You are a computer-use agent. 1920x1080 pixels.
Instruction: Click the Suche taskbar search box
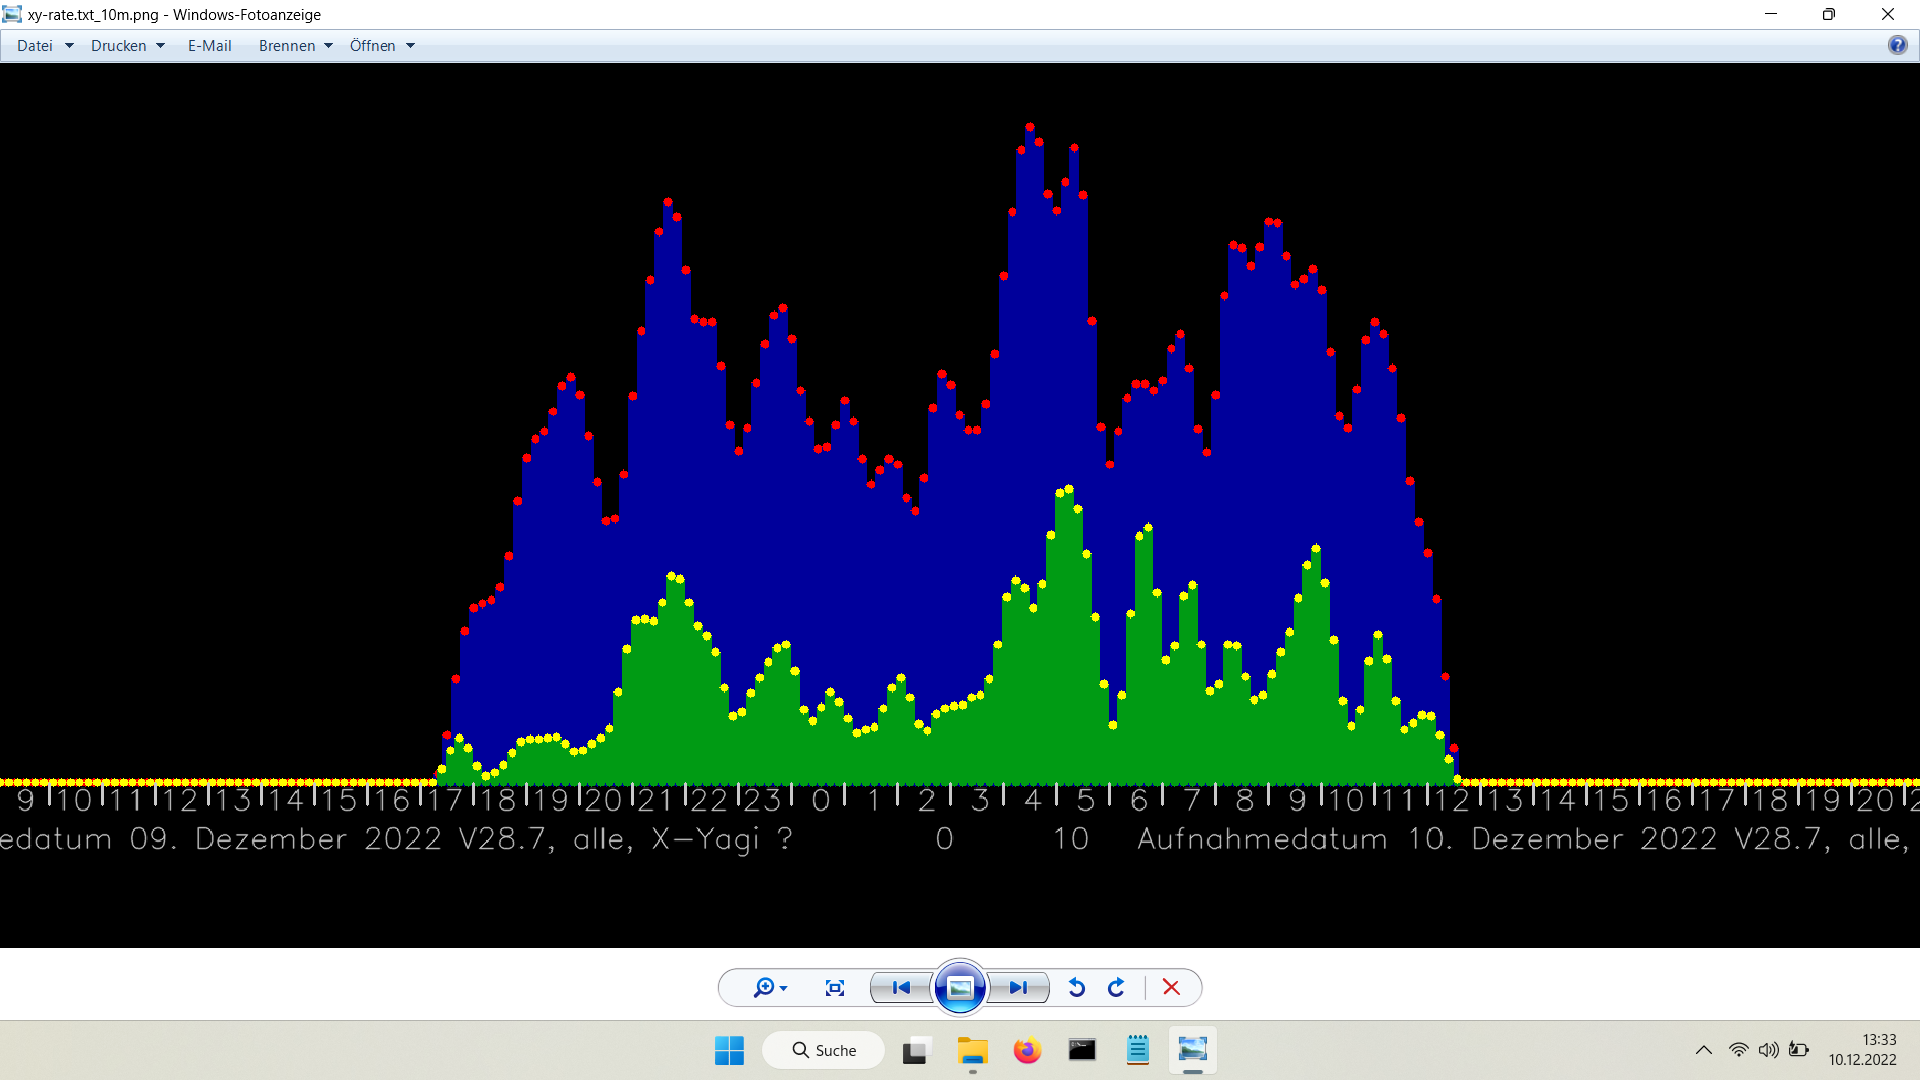pos(824,1051)
